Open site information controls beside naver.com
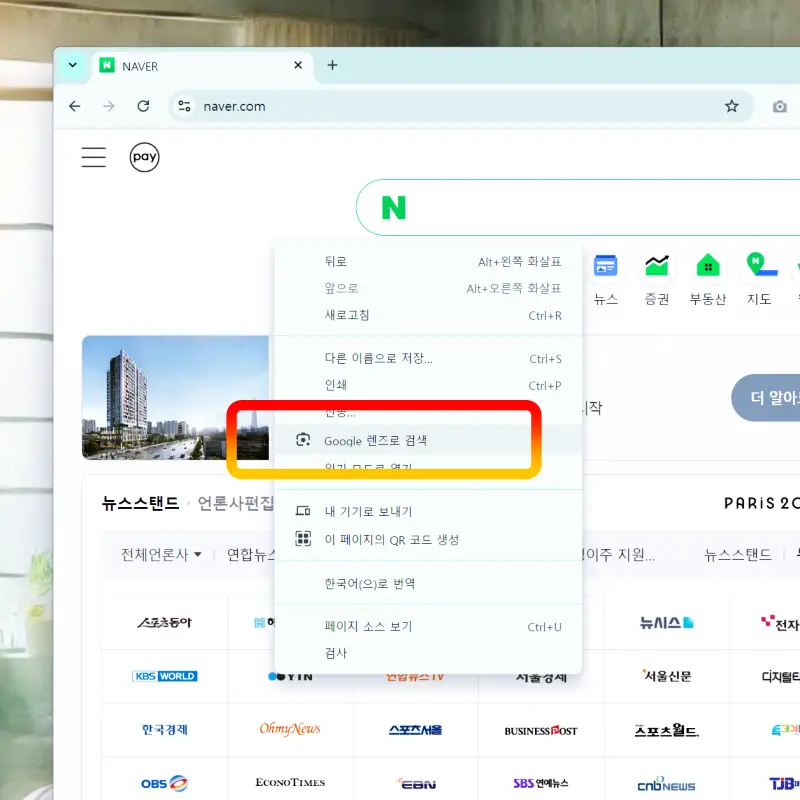This screenshot has height=800, width=800. (185, 105)
